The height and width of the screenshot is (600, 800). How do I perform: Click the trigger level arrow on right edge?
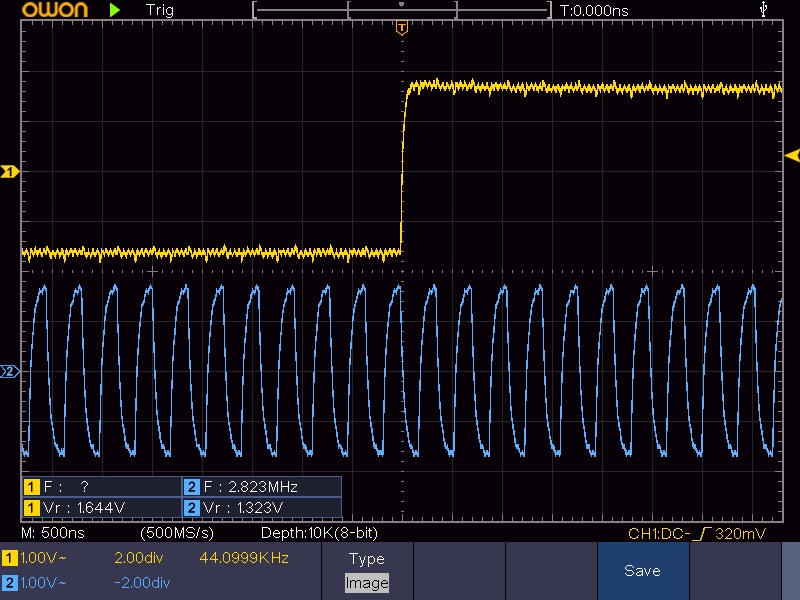tap(792, 155)
